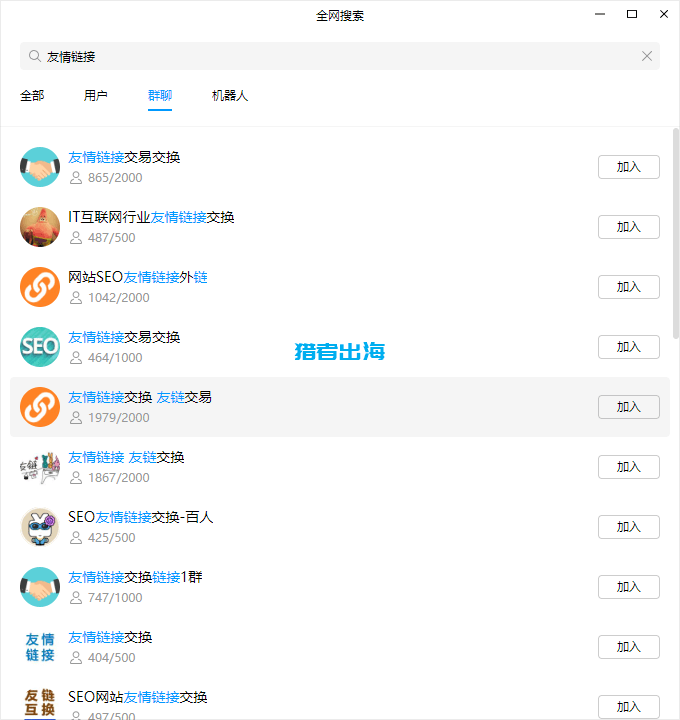Click member count 425/500
Image resolution: width=680 pixels, height=720 pixels.
(x=112, y=538)
